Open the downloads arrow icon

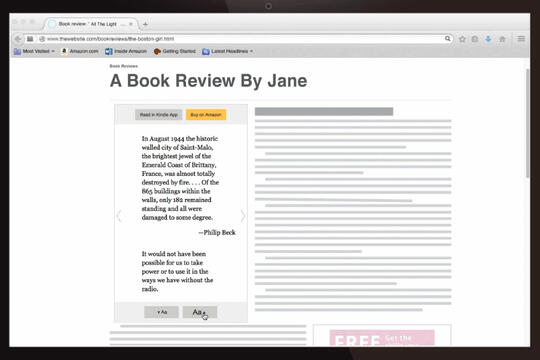click(x=488, y=39)
